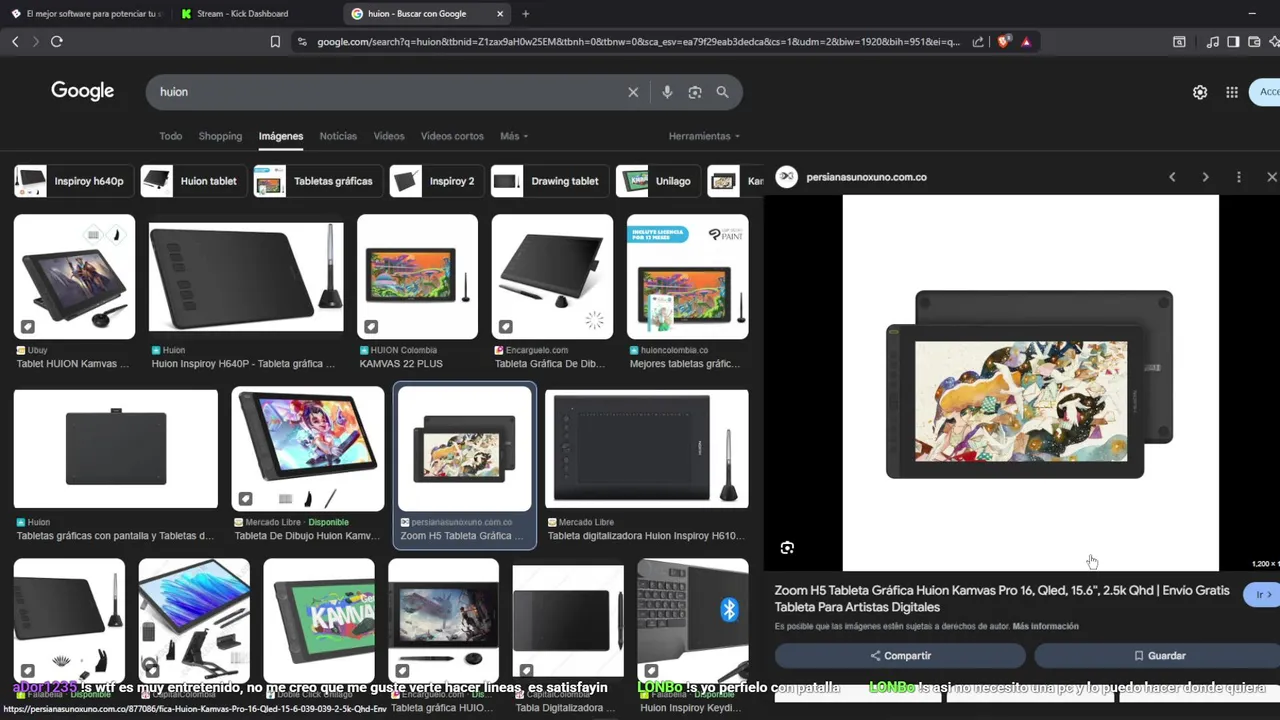The height and width of the screenshot is (720, 1280).
Task: Open the Zoom H5 Tableta Gráfica title link
Action: (1002, 599)
